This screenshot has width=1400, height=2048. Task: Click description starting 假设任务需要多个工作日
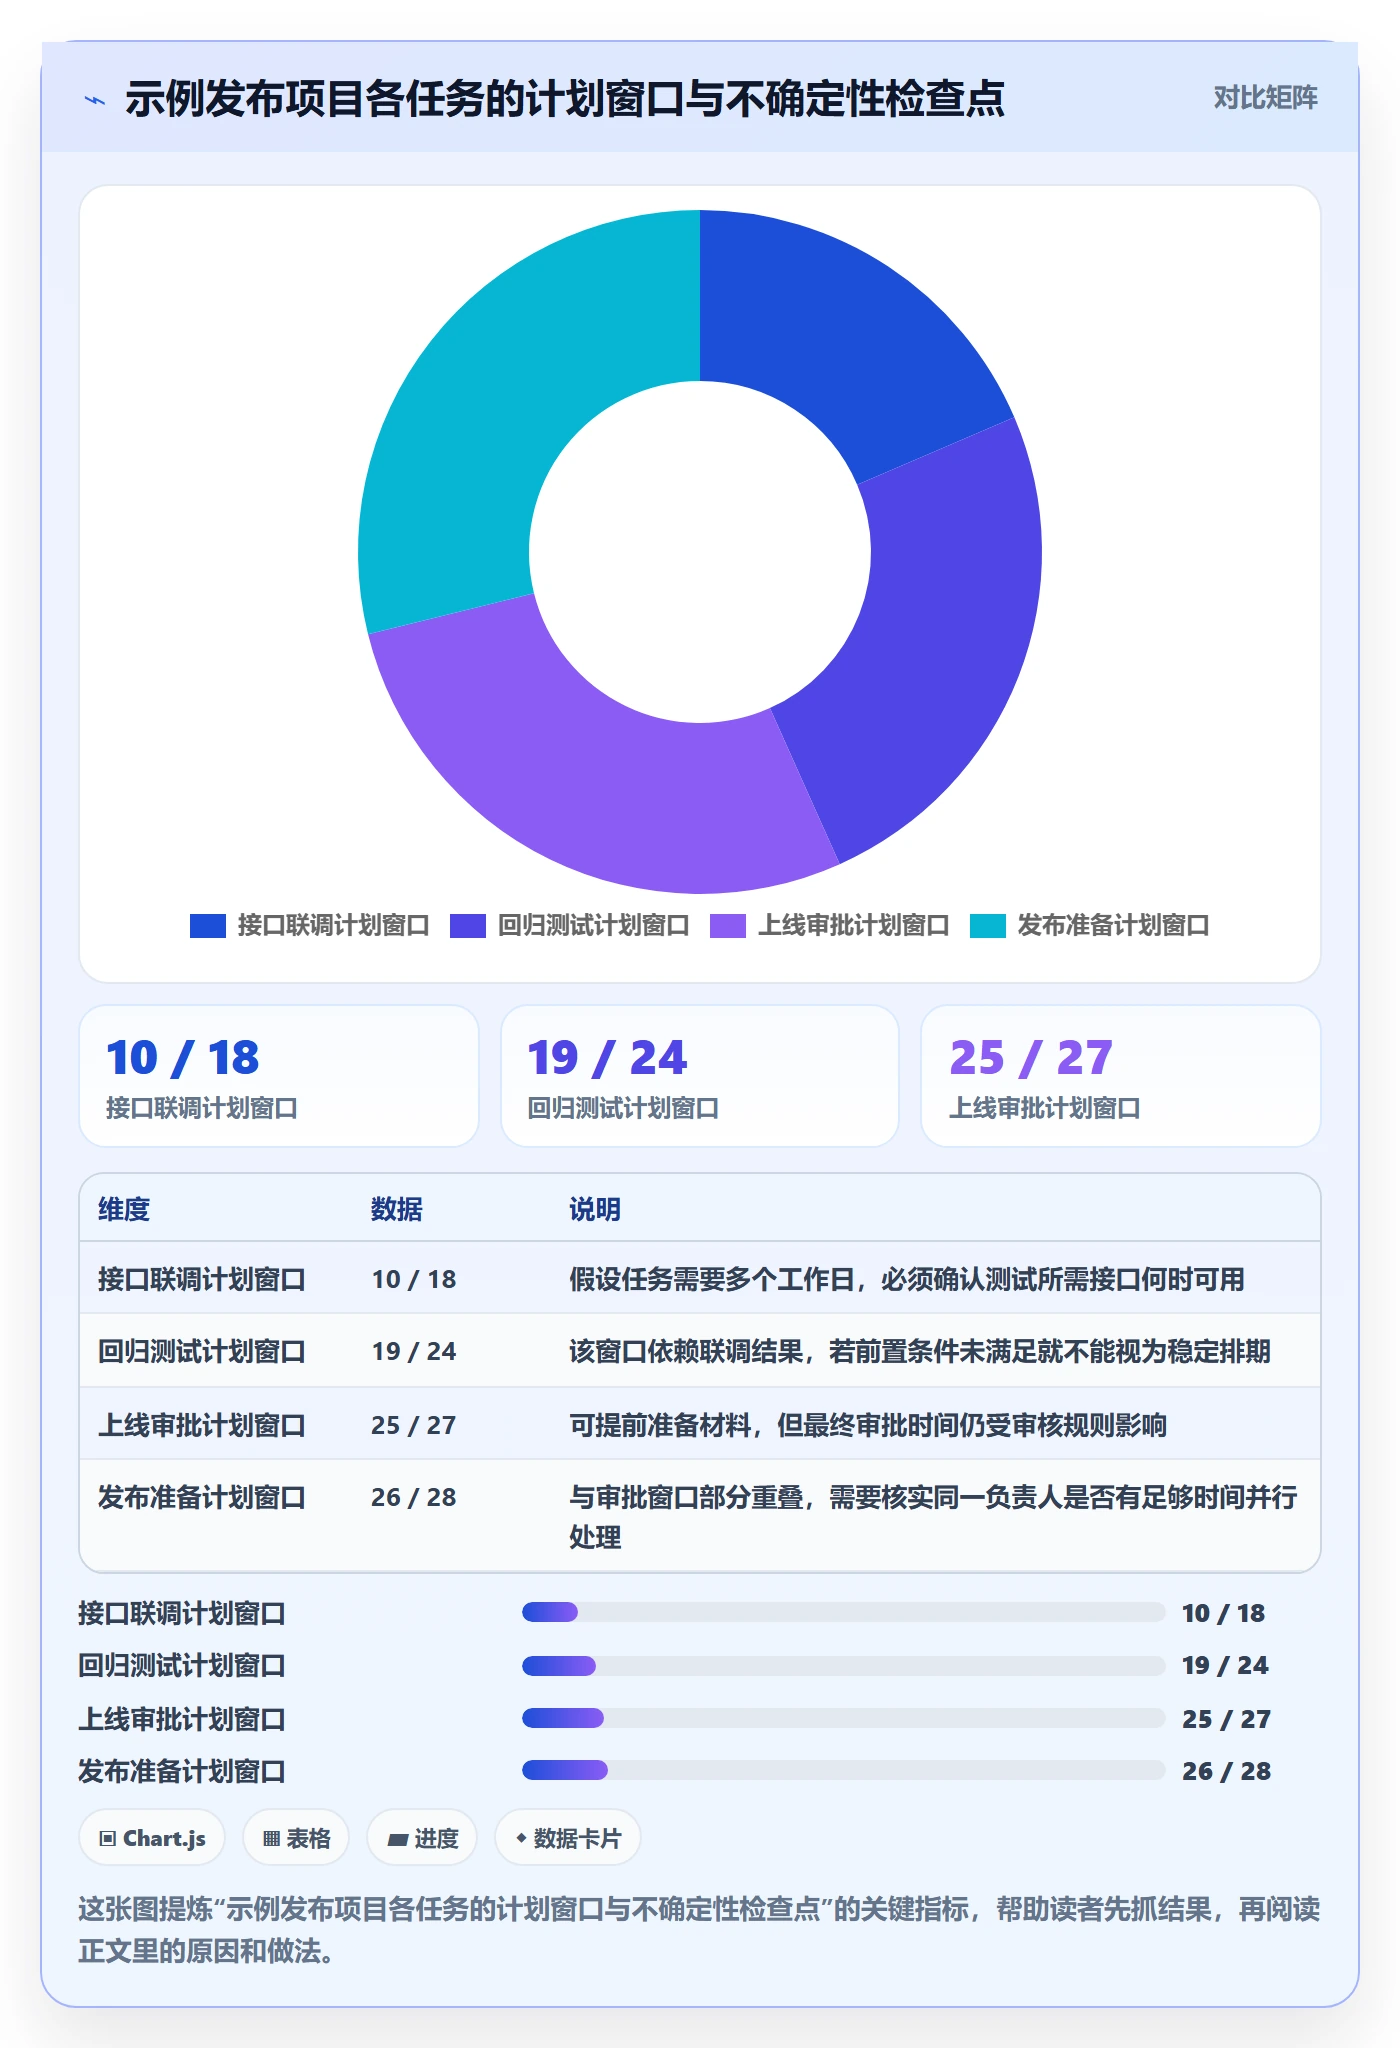pos(907,1279)
